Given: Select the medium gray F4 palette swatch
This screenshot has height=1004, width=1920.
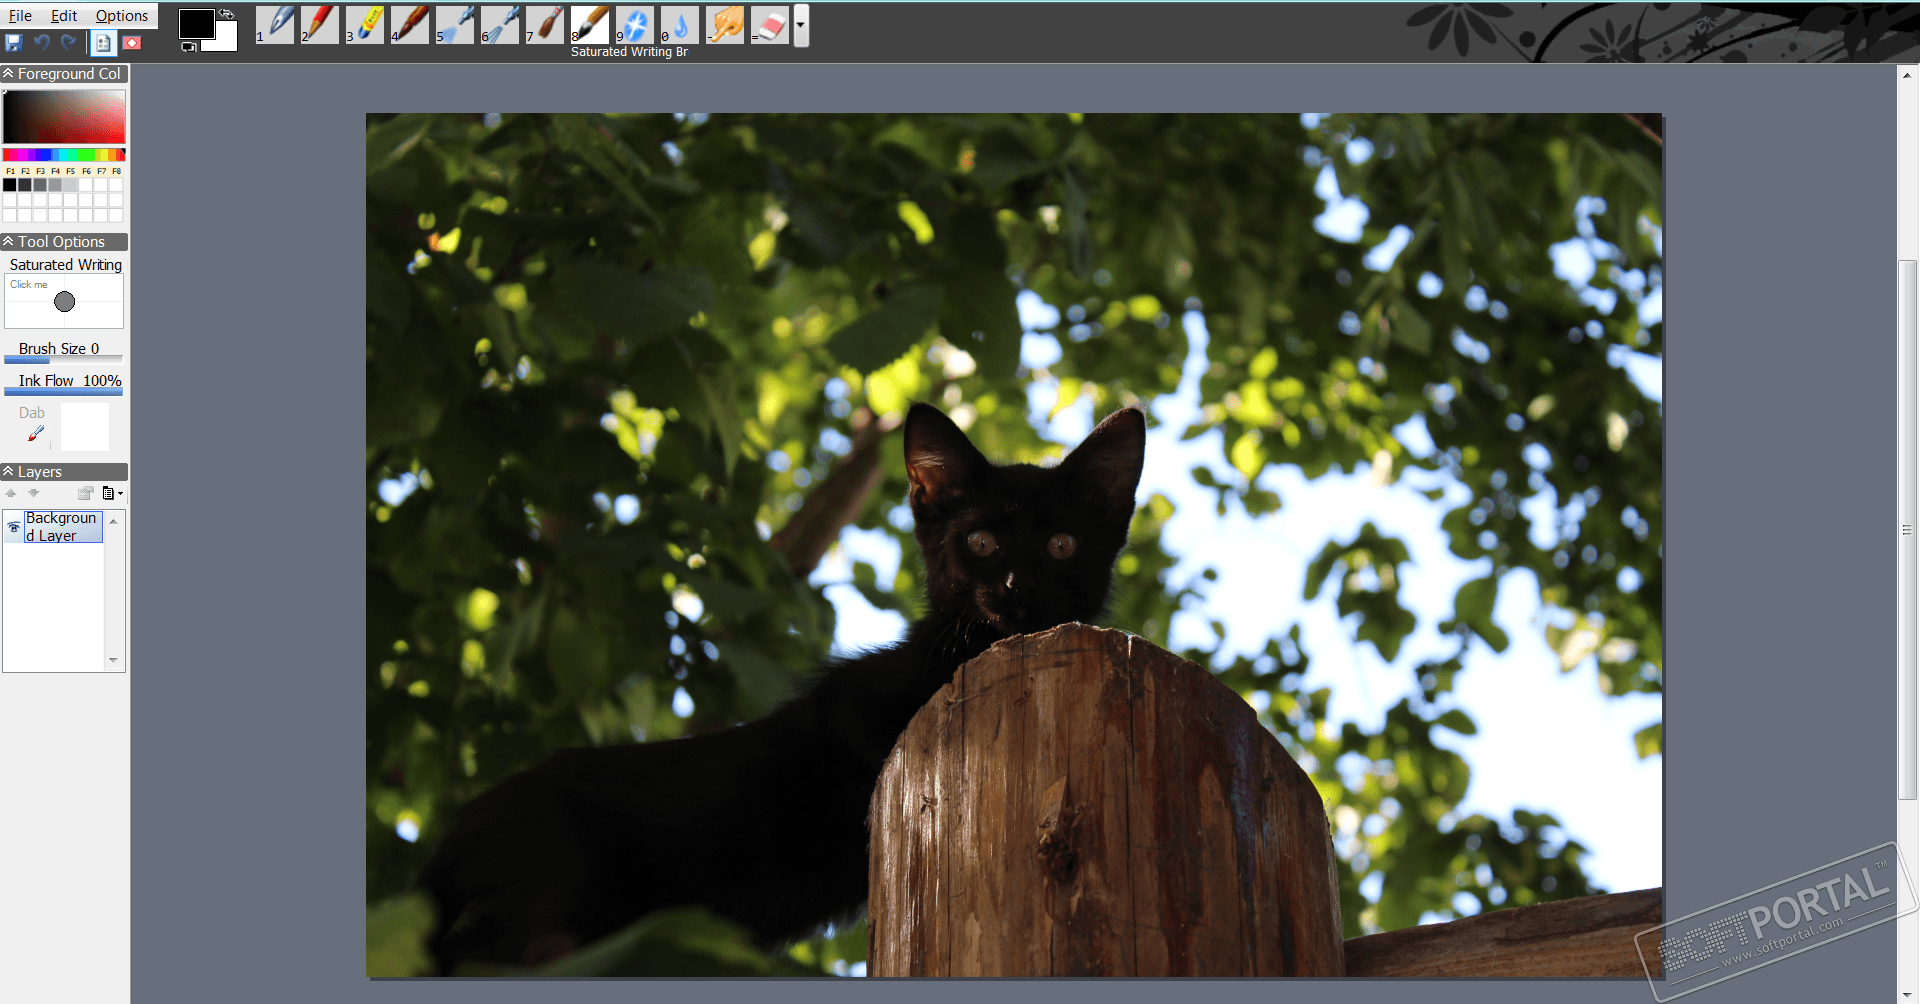Looking at the screenshot, I should [x=55, y=185].
